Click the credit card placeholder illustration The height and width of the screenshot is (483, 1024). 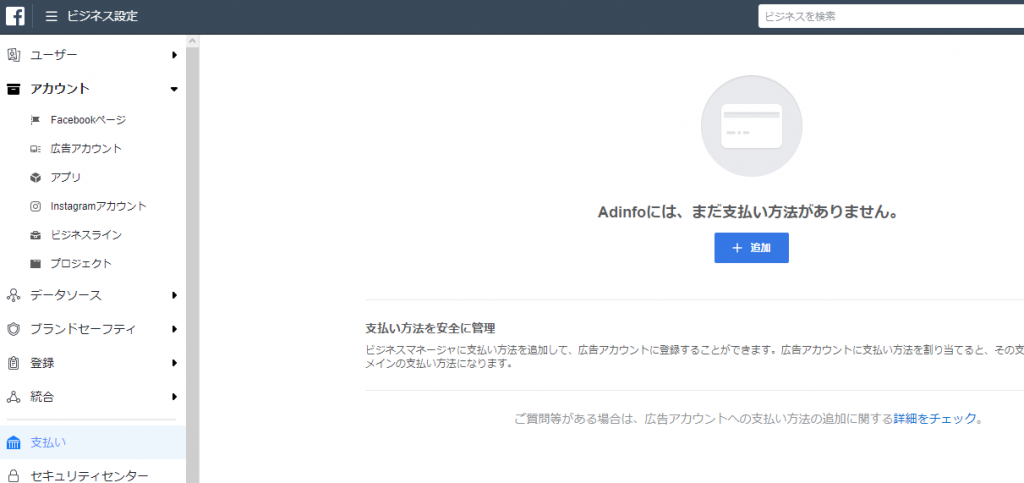click(x=752, y=126)
